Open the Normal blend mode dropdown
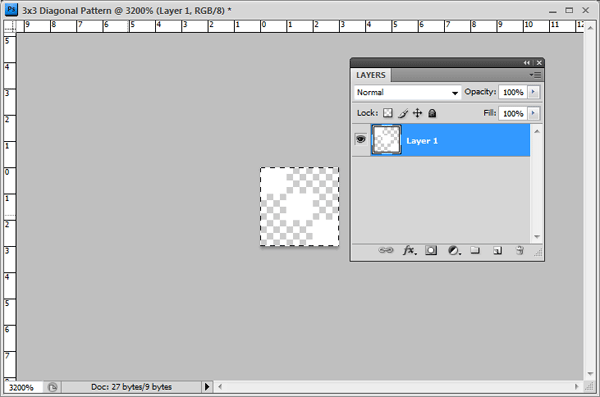600x397 pixels. [x=407, y=92]
